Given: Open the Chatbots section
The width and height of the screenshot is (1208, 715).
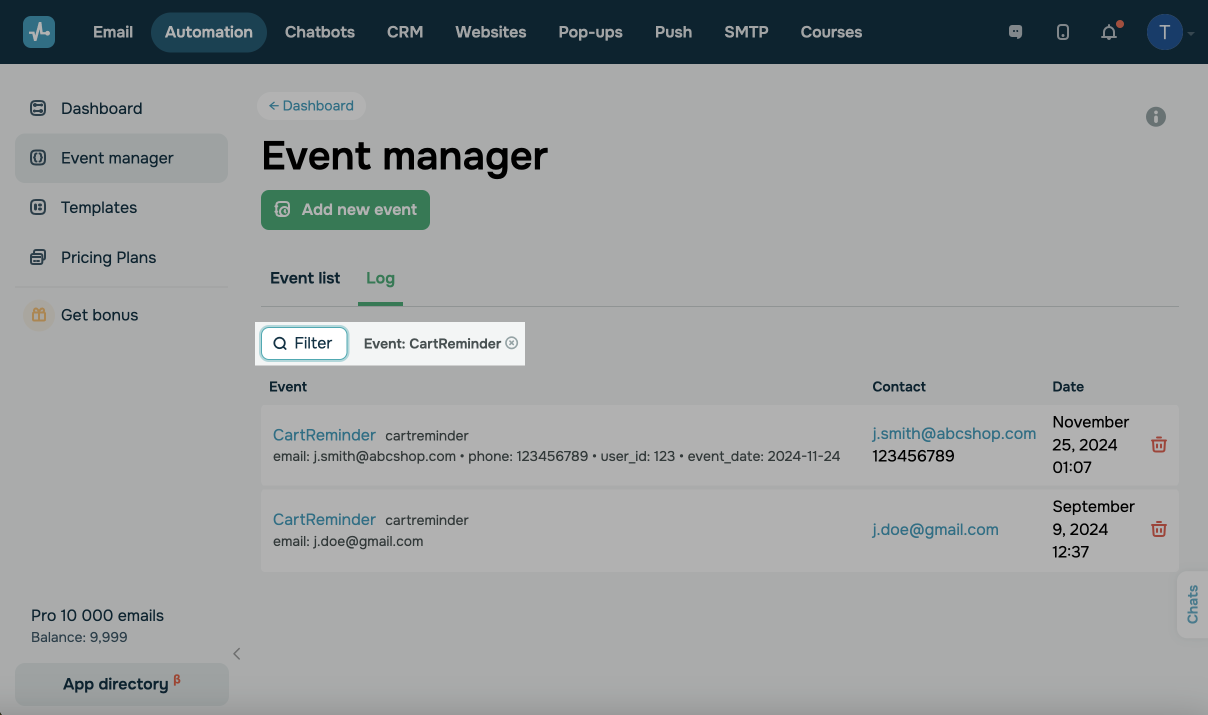Looking at the screenshot, I should pos(320,32).
